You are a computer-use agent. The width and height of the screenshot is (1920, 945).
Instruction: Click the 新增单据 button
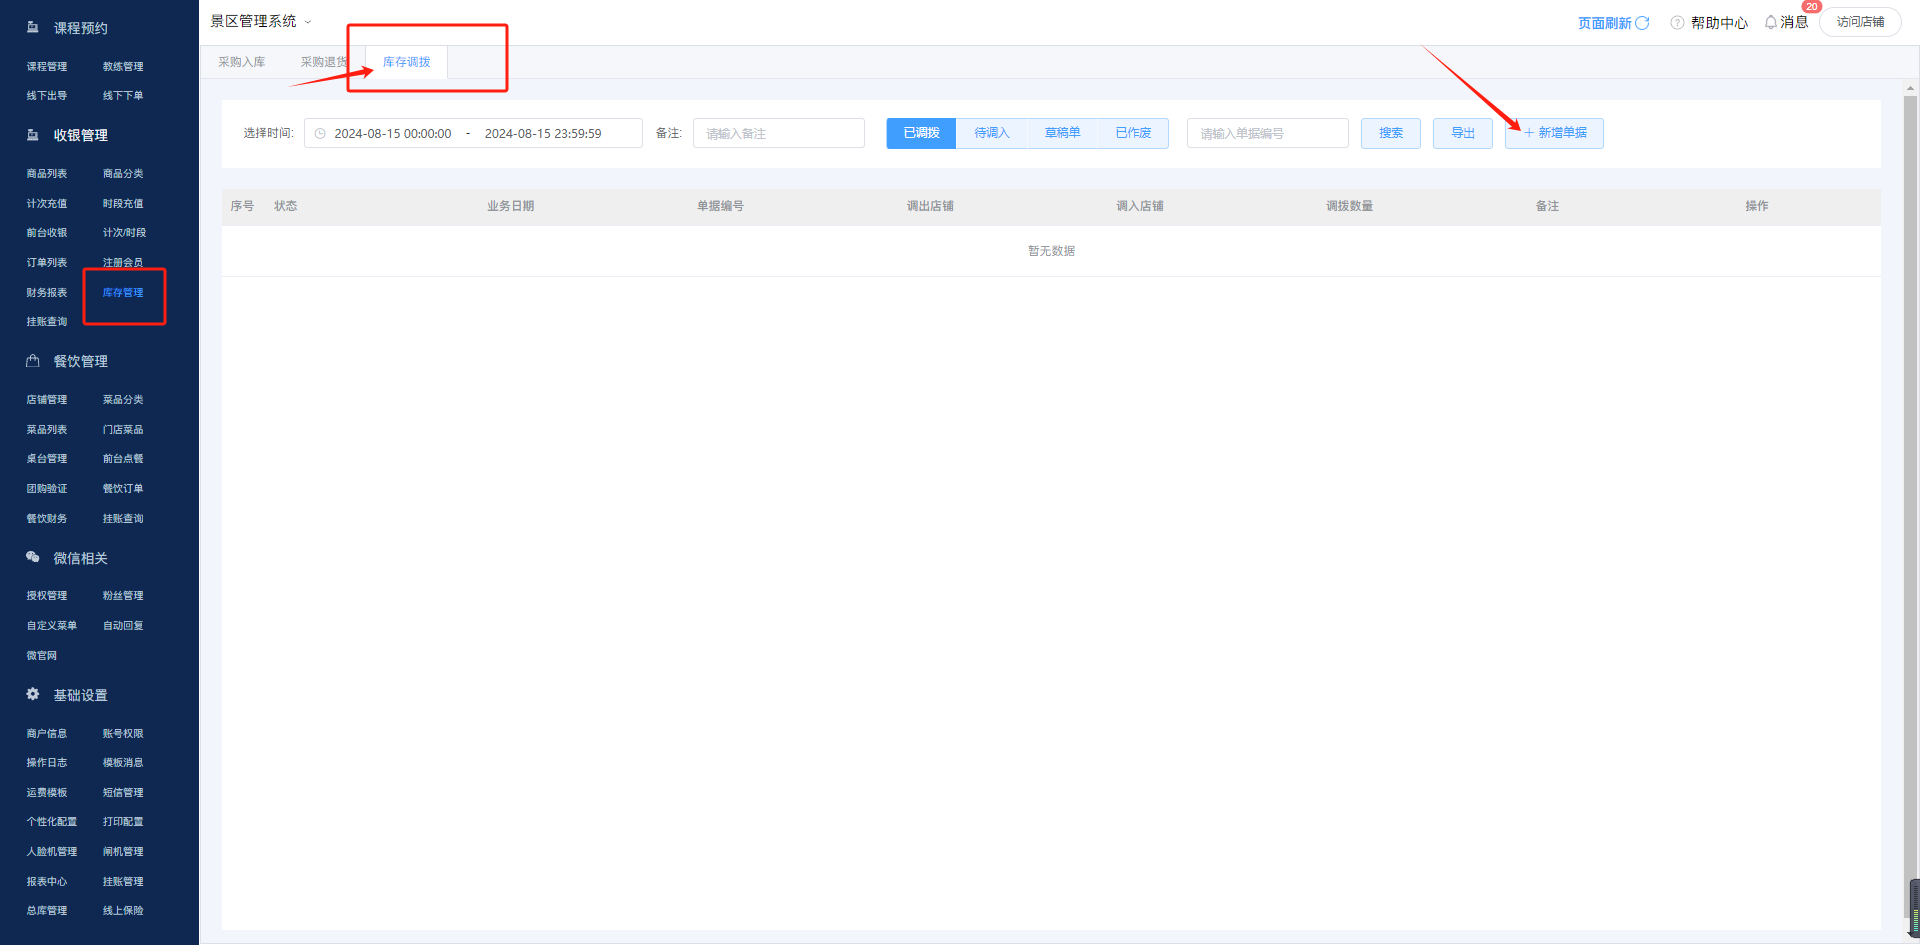coord(1554,133)
